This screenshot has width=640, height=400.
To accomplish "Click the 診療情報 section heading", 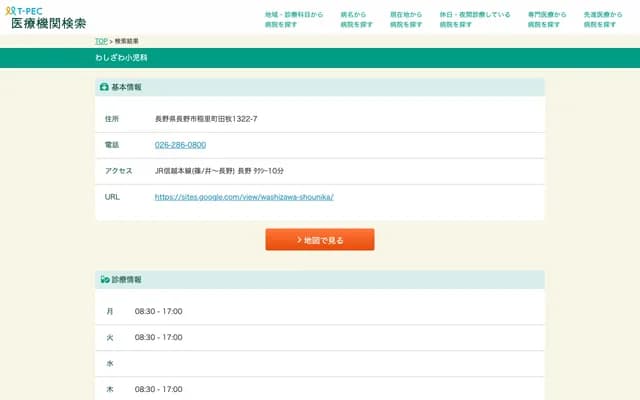I will click(x=127, y=280).
